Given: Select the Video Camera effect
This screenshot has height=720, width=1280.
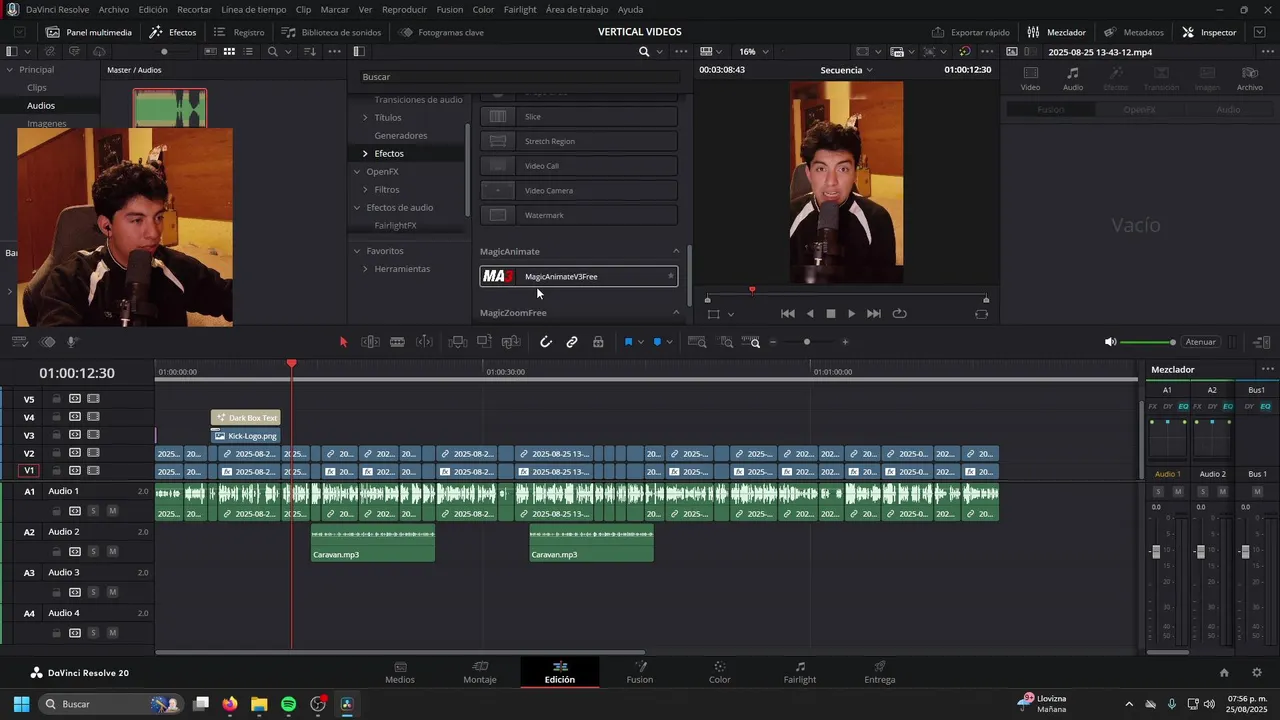Looking at the screenshot, I should coord(579,190).
